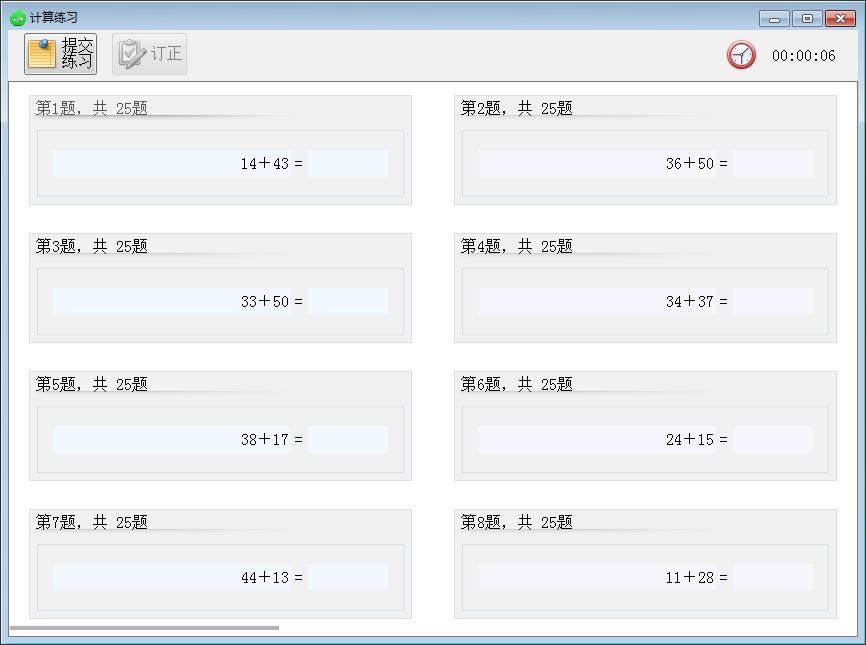Click the answer field for 11+28

772,577
